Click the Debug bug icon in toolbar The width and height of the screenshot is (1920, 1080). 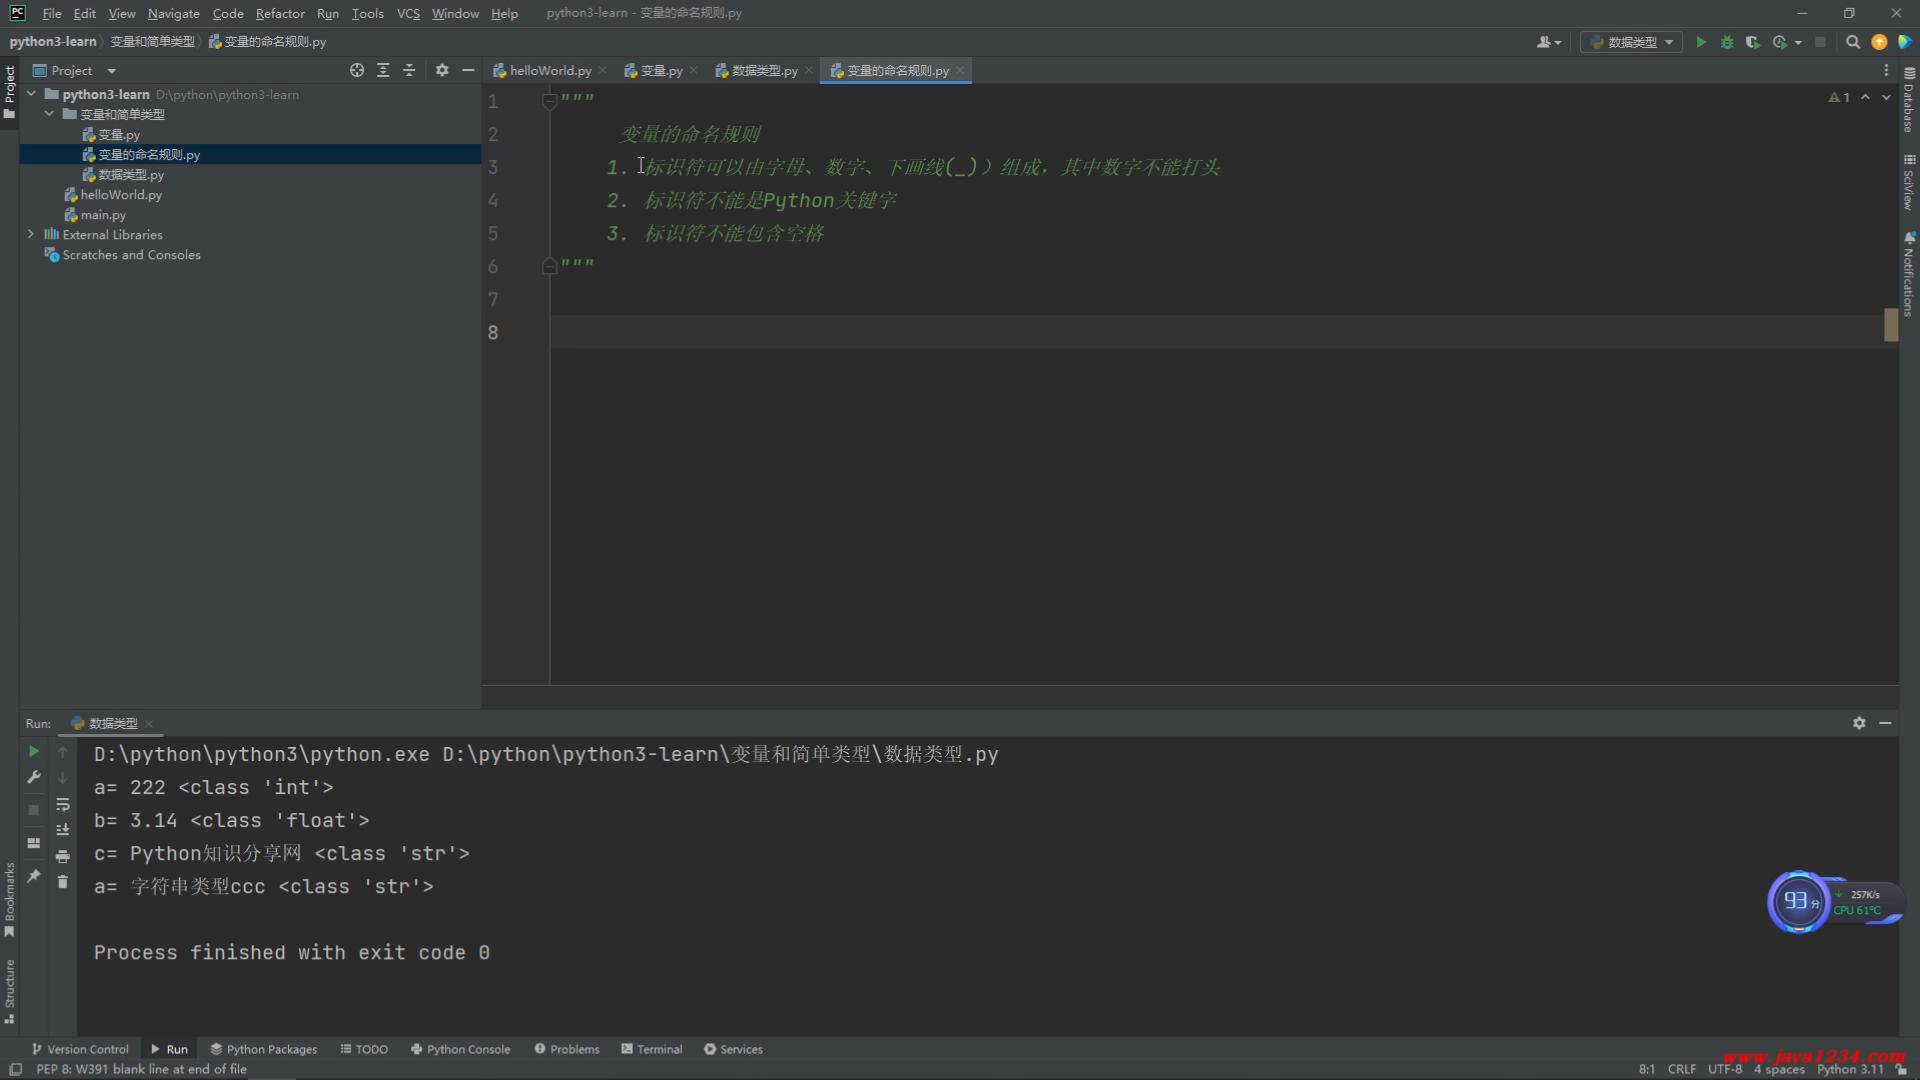tap(1727, 42)
